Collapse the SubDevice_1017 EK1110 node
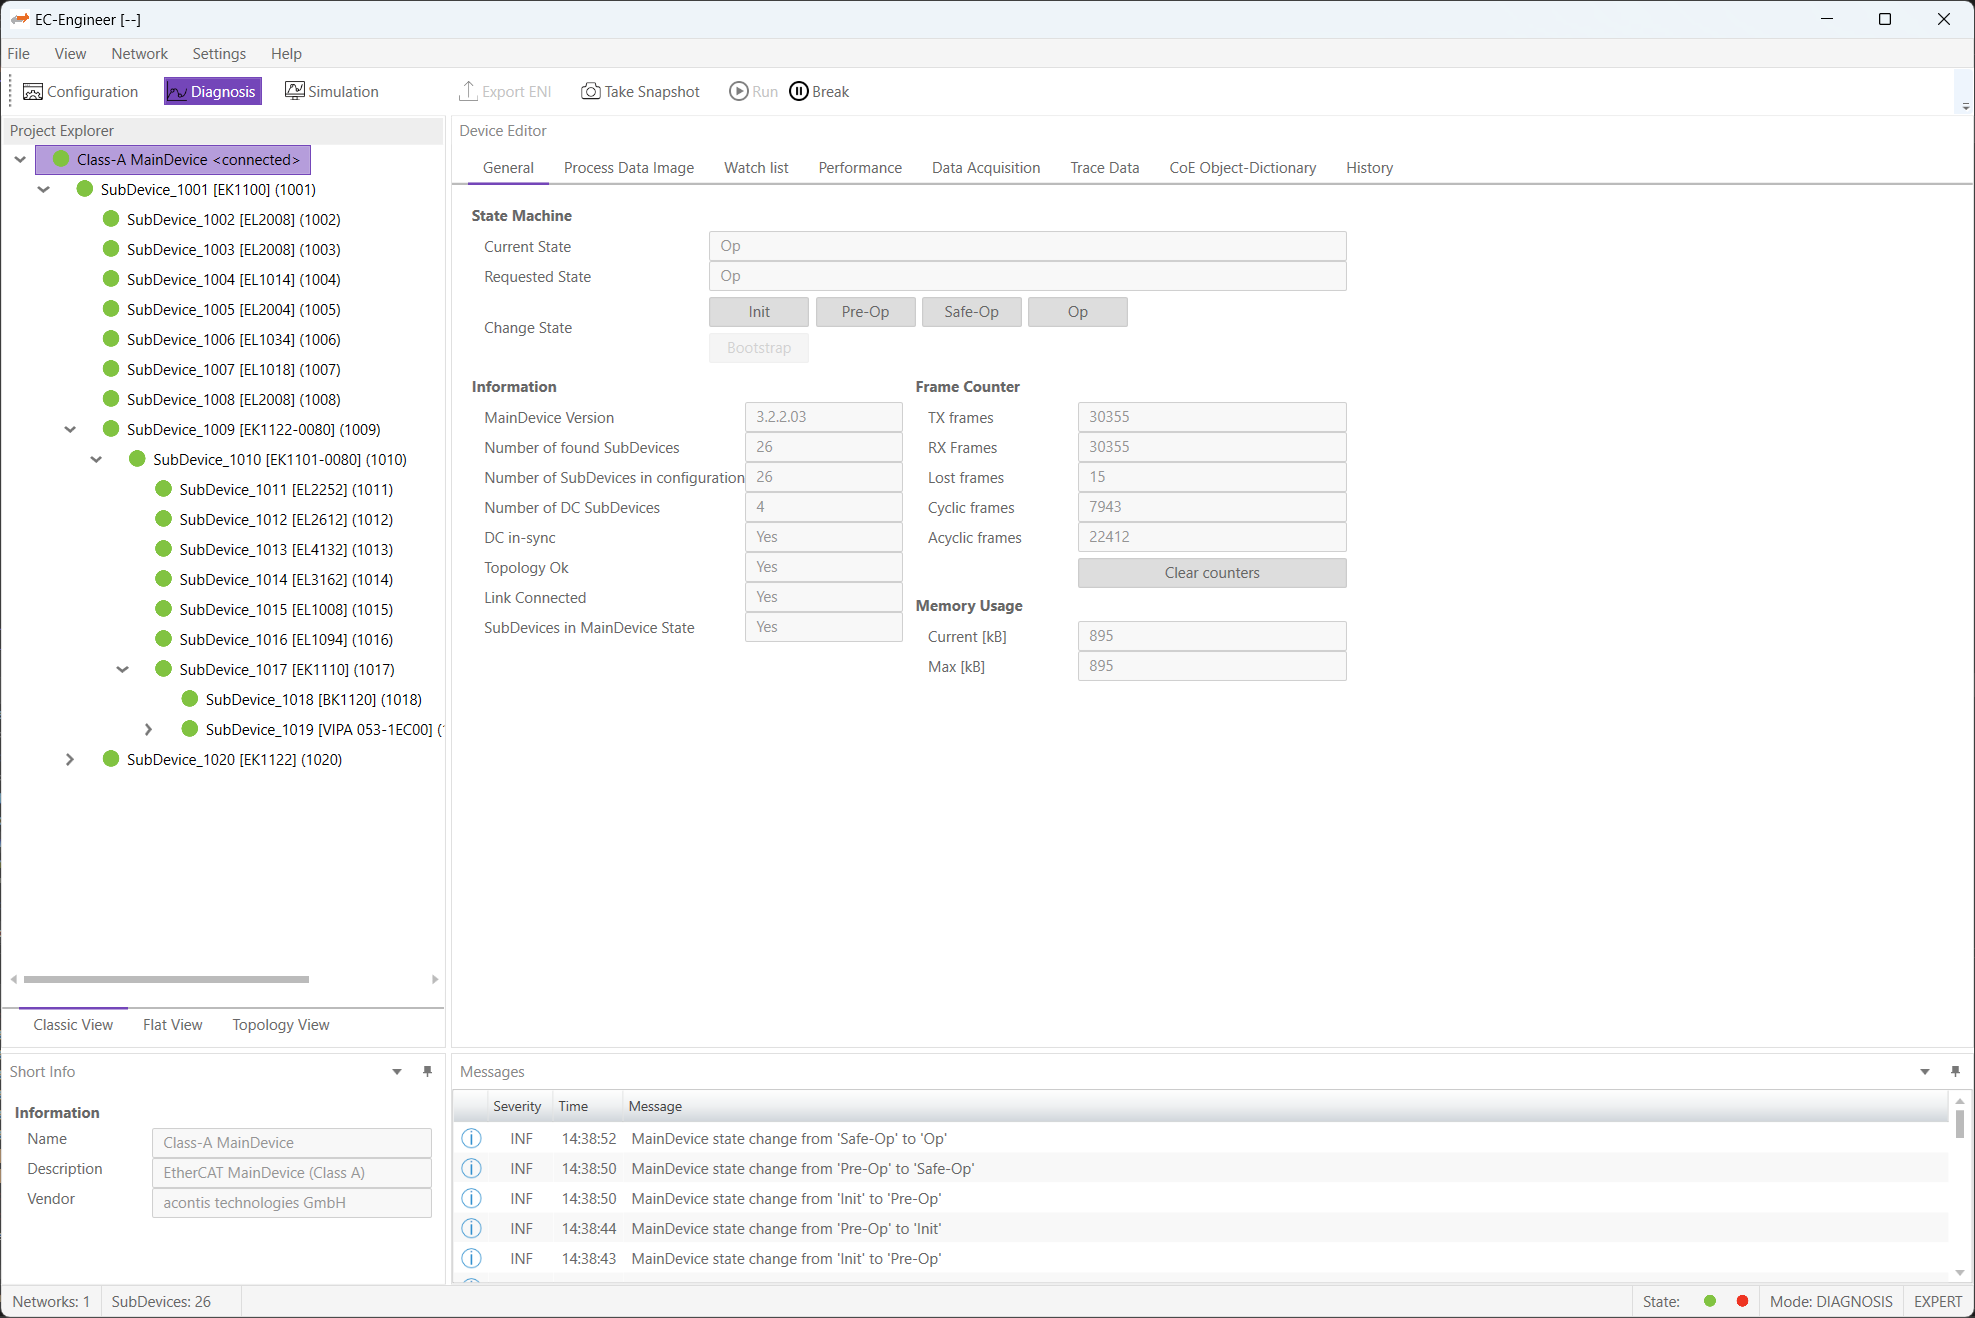 (122, 669)
